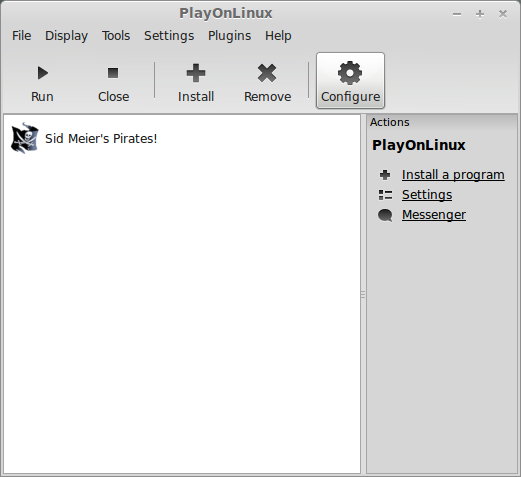Click plus icon beside Install a program
Image resolution: width=521 pixels, height=477 pixels.
tap(385, 175)
